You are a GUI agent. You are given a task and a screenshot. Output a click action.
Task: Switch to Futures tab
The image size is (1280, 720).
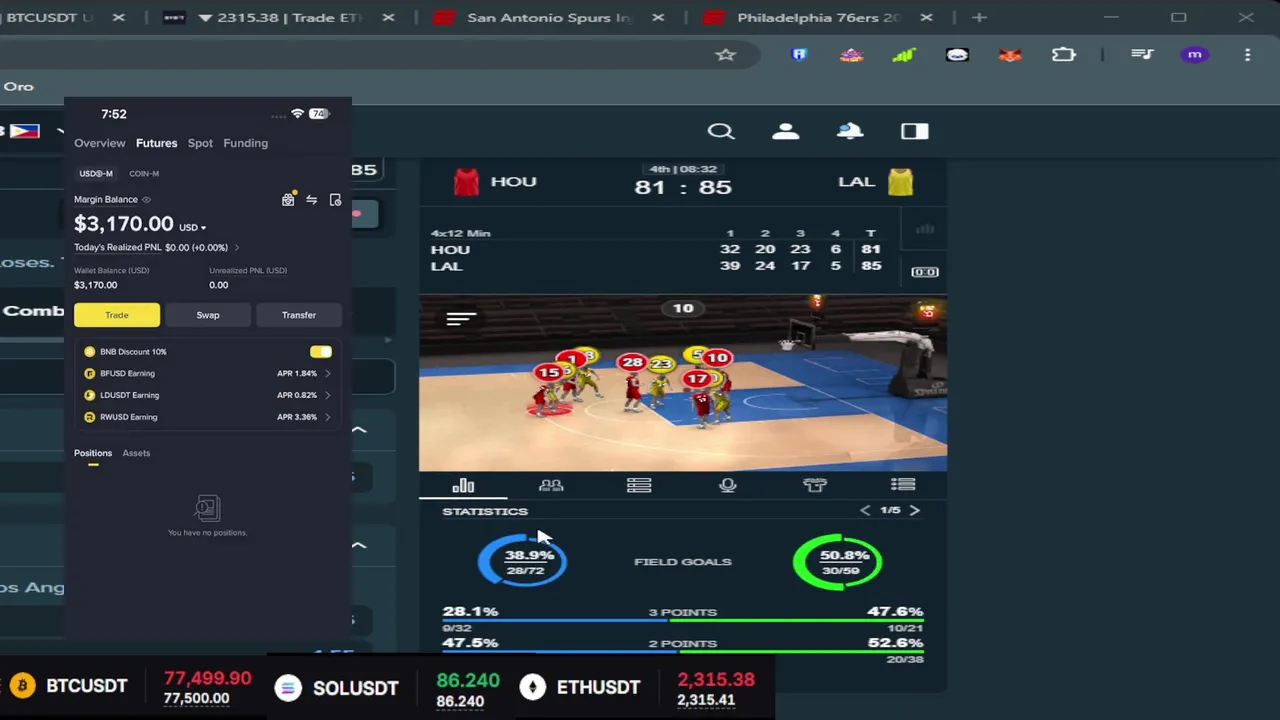(x=156, y=143)
